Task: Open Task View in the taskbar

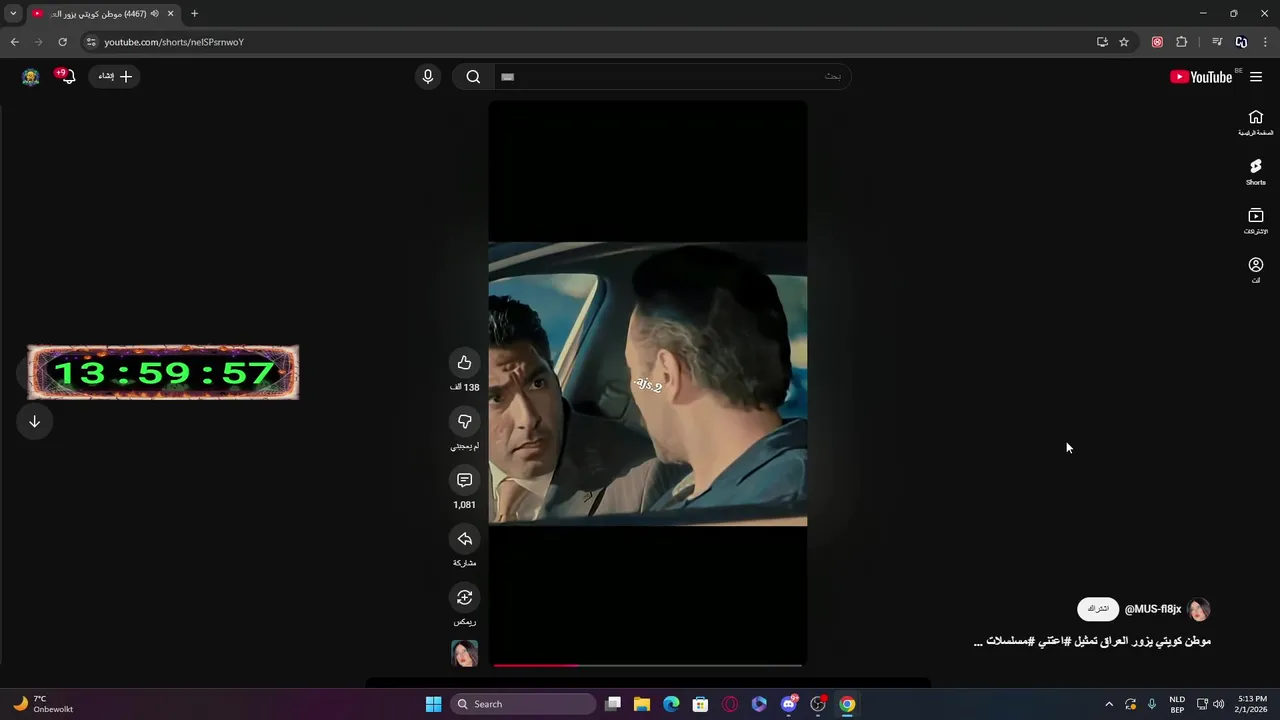Action: [x=613, y=704]
